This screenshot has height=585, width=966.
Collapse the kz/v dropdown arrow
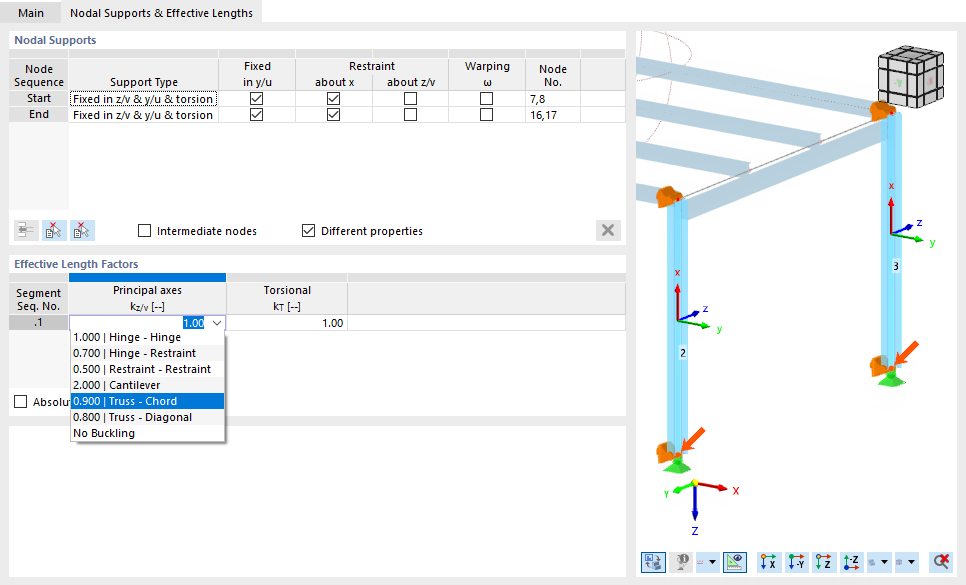(x=217, y=323)
